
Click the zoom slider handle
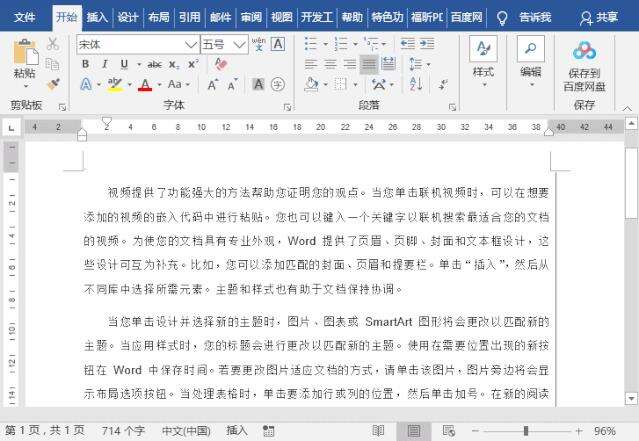click(526, 430)
